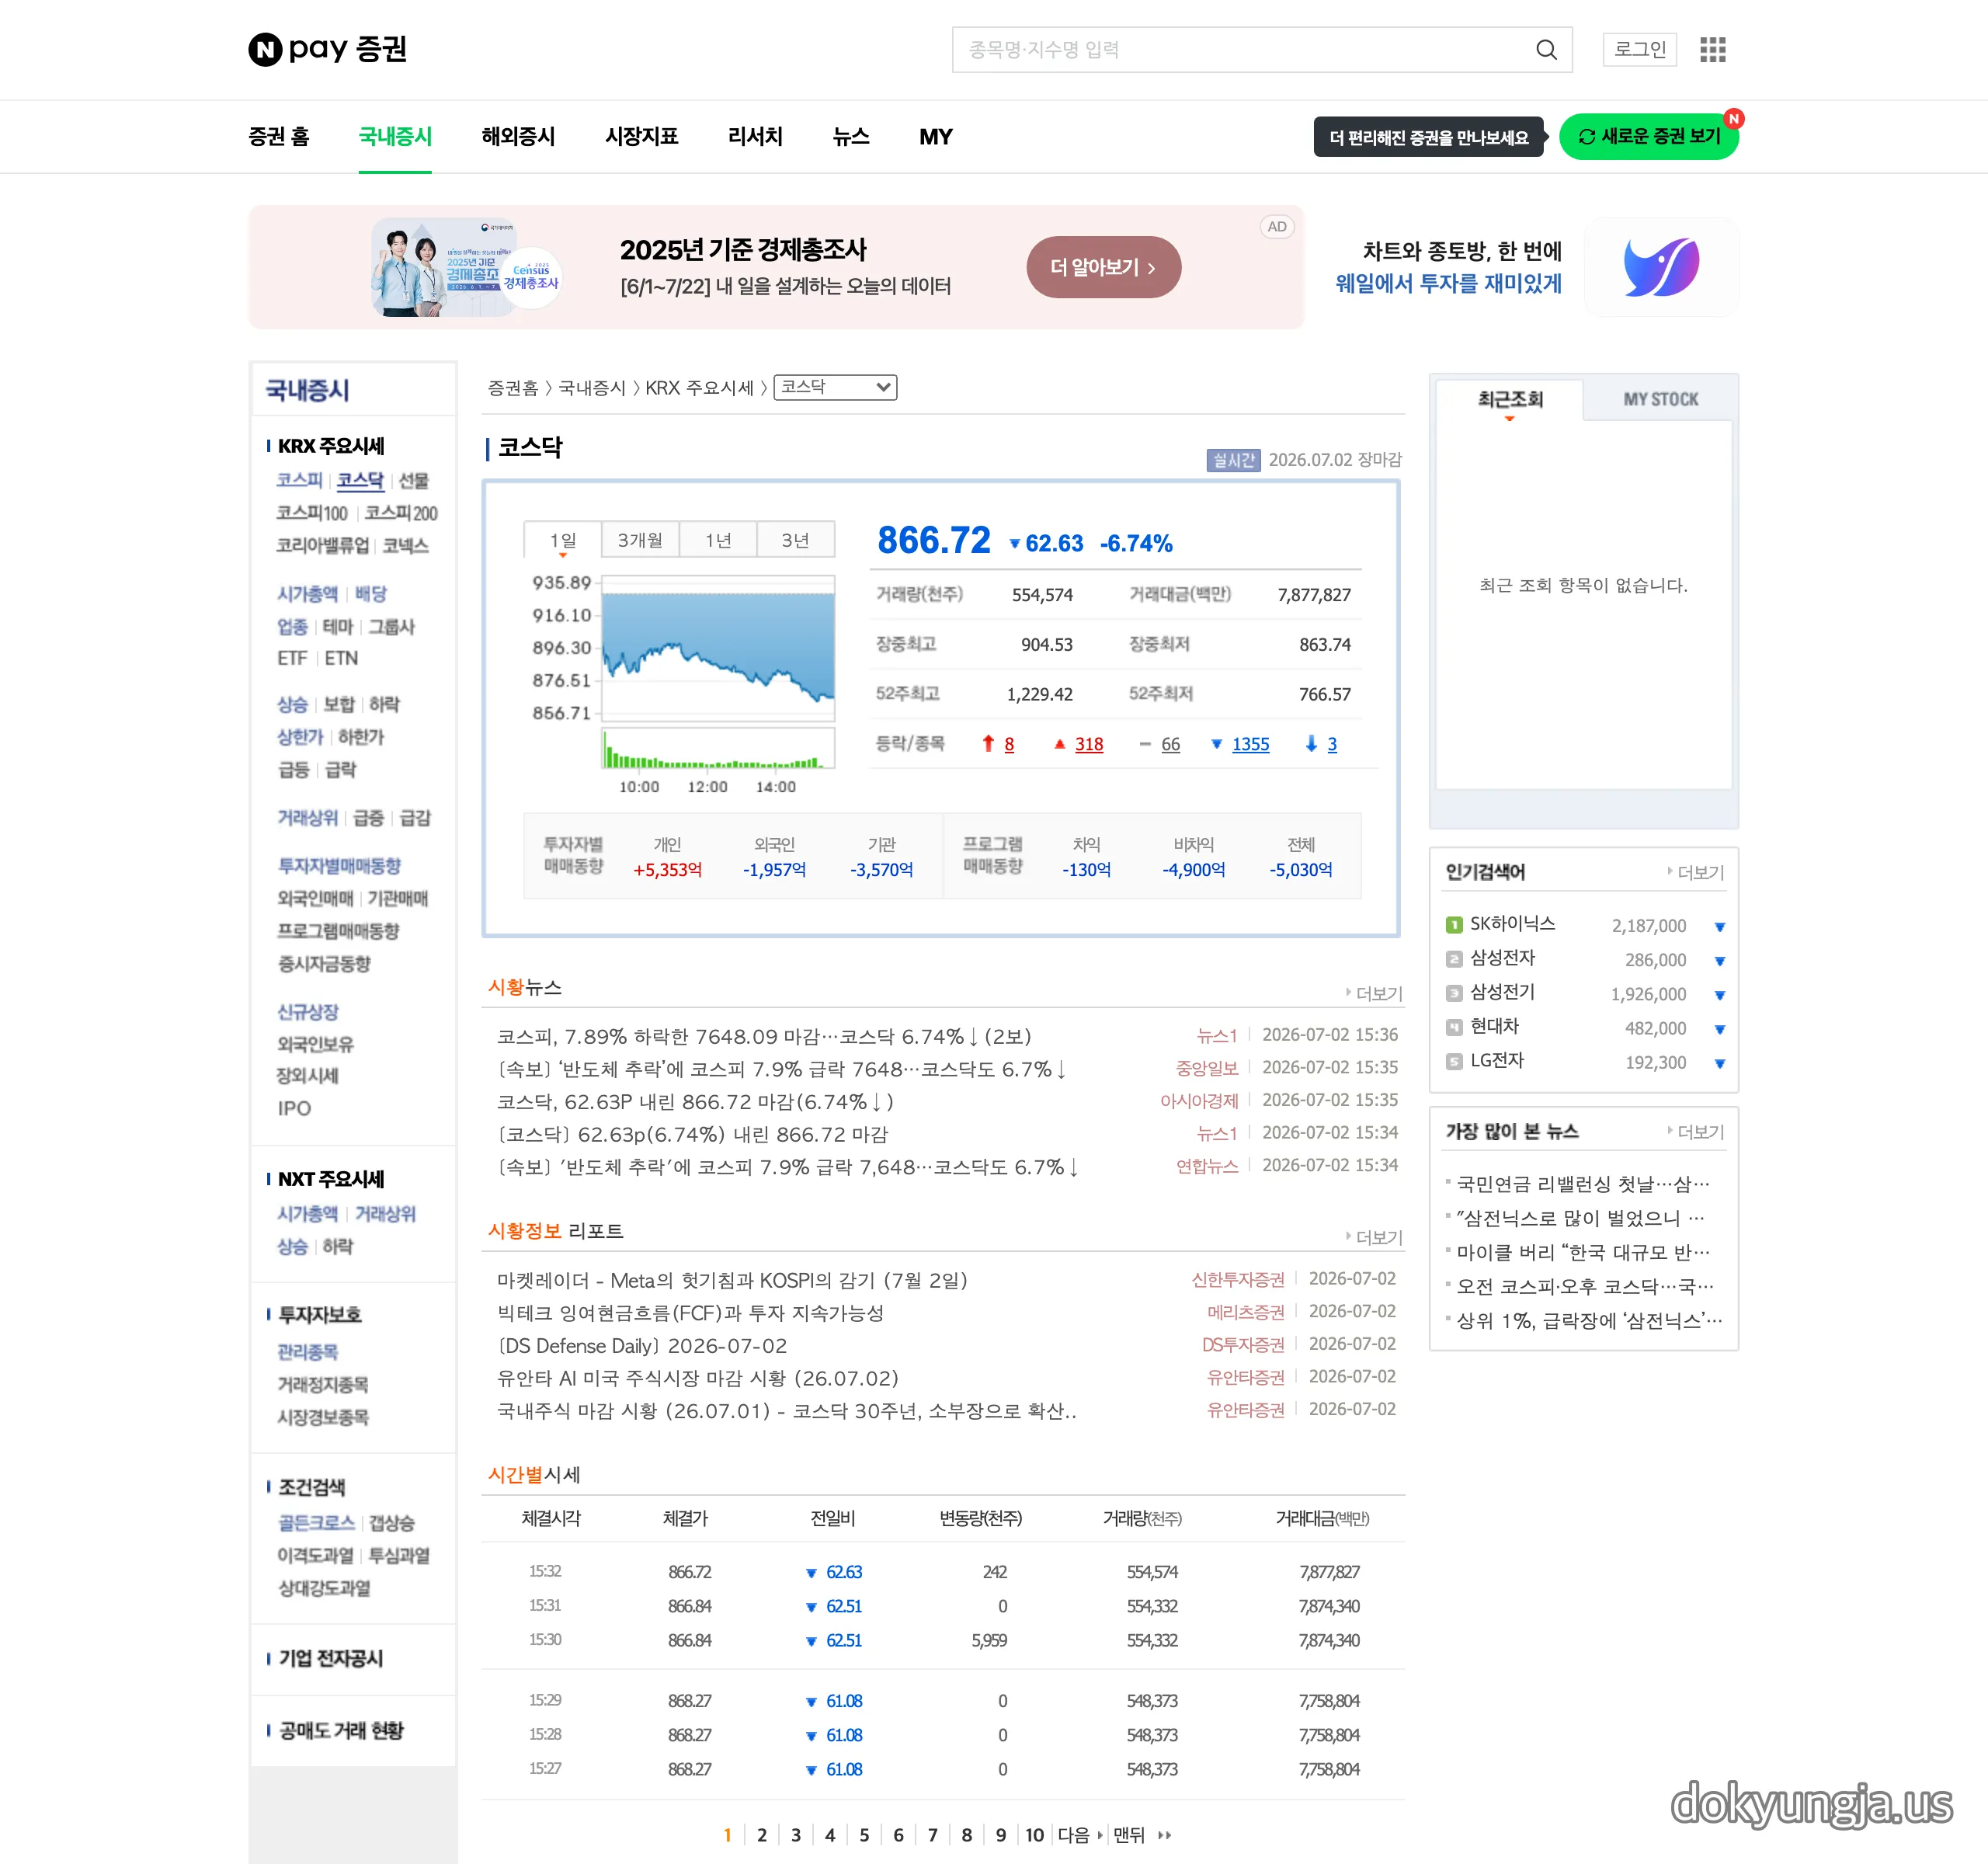The image size is (1988, 1864).
Task: Open the 뉴스 menu item
Action: pyautogui.click(x=851, y=137)
